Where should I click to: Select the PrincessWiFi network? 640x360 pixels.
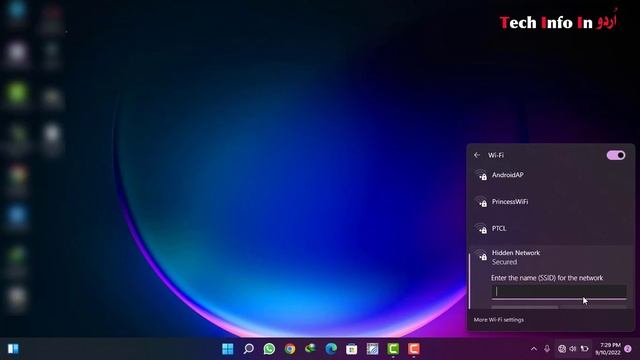(550, 202)
